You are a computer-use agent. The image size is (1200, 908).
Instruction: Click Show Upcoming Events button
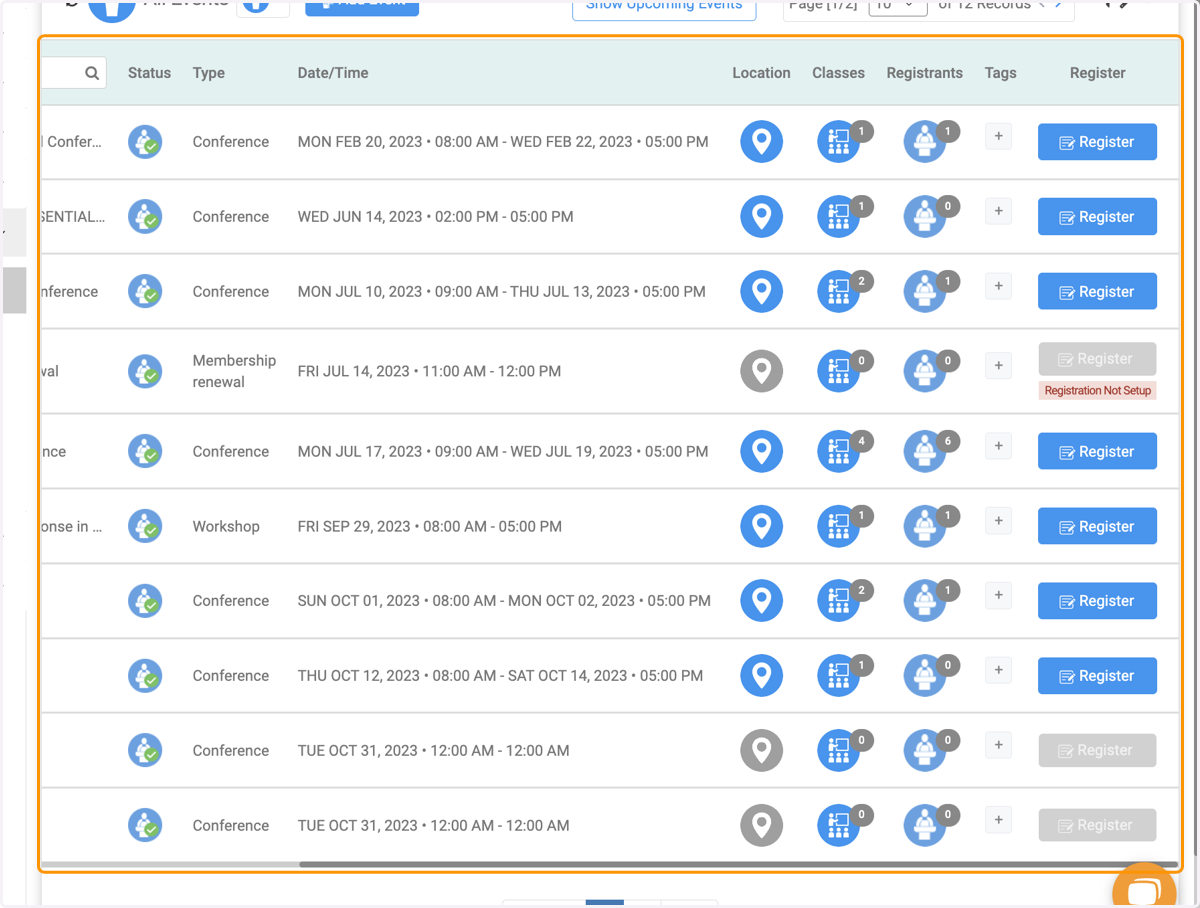[x=664, y=7]
